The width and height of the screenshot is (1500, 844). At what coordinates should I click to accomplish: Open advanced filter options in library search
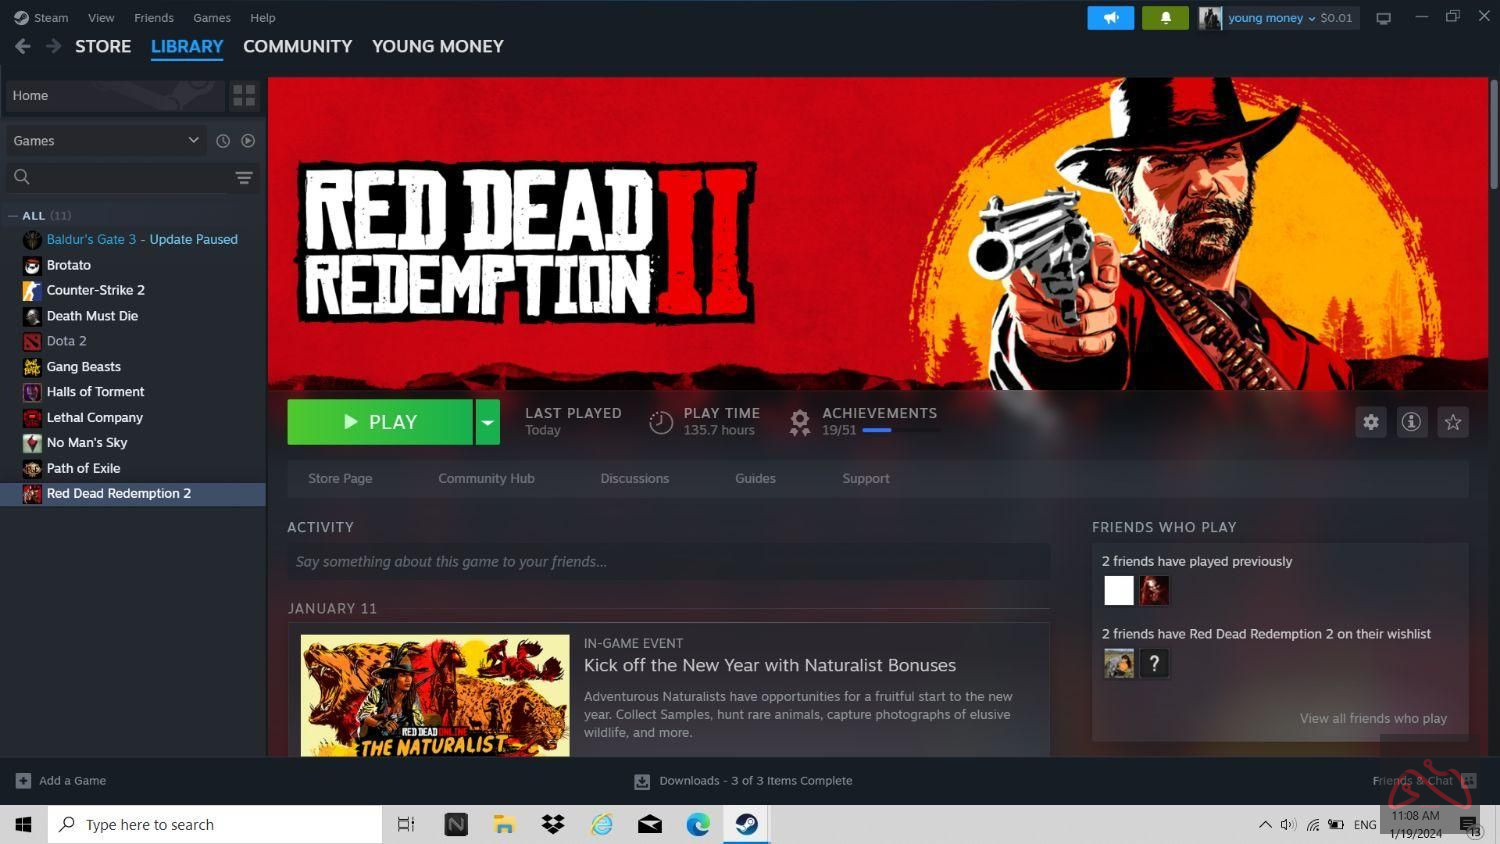click(x=243, y=177)
